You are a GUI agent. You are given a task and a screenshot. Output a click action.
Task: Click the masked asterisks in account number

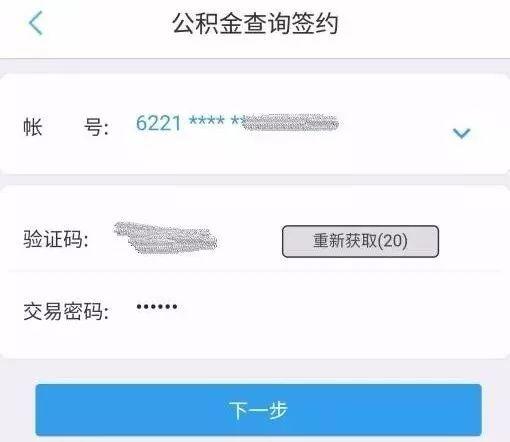coord(217,121)
